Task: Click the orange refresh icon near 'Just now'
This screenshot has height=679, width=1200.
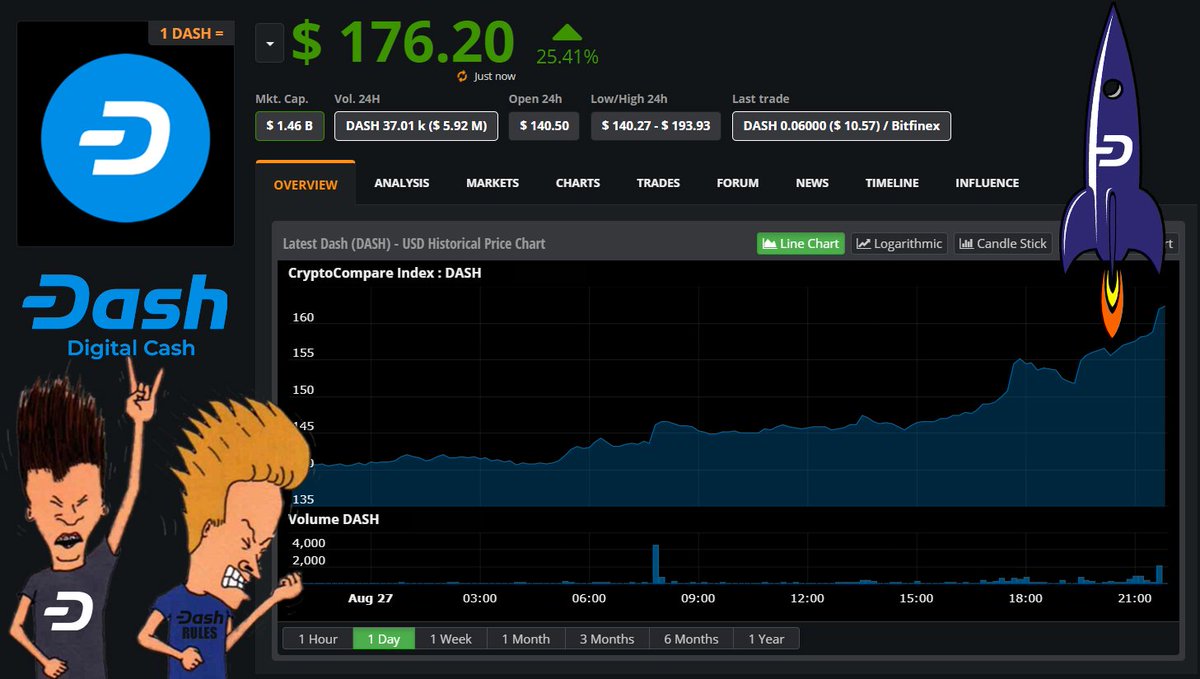Action: tap(462, 76)
